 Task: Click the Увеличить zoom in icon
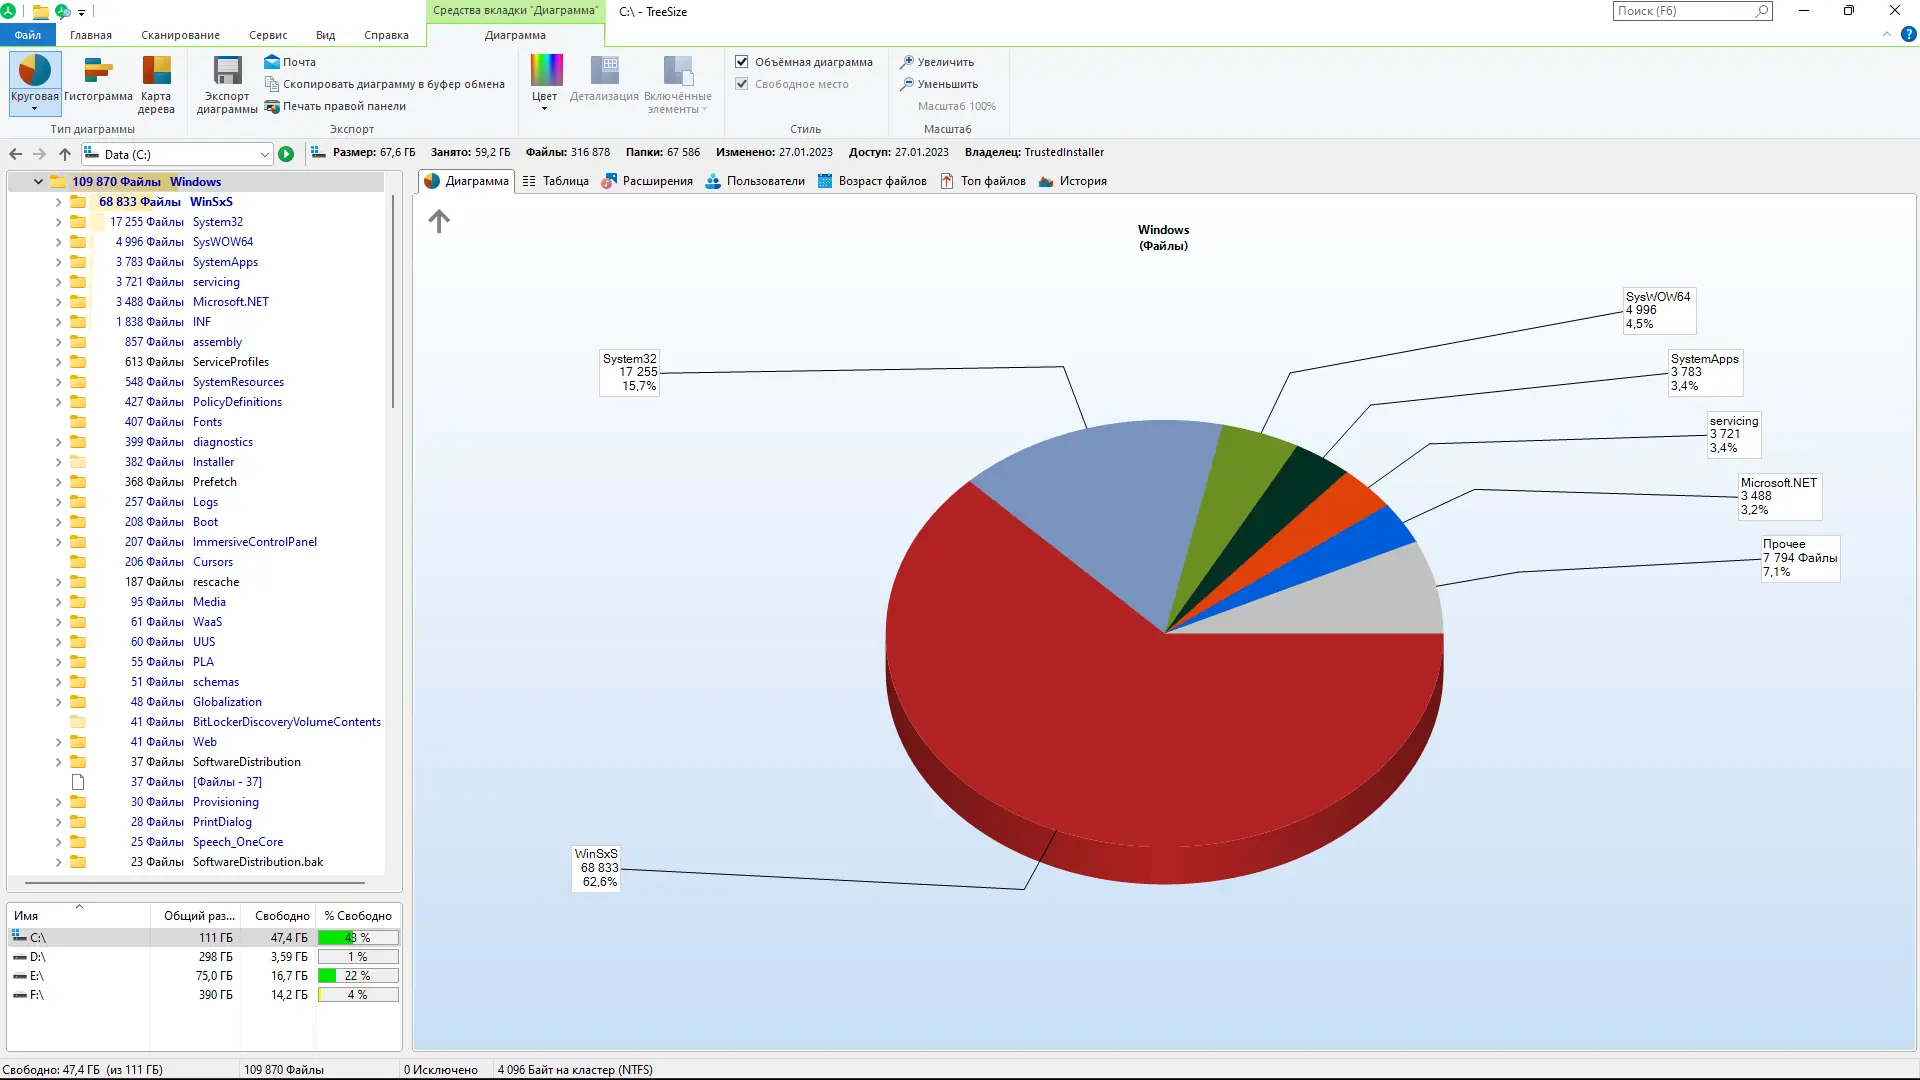(907, 62)
